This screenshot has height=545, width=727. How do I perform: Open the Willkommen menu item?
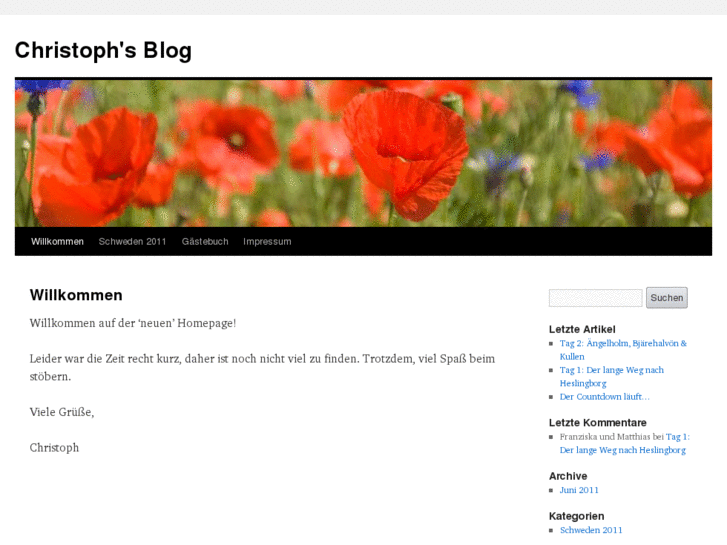[57, 242]
